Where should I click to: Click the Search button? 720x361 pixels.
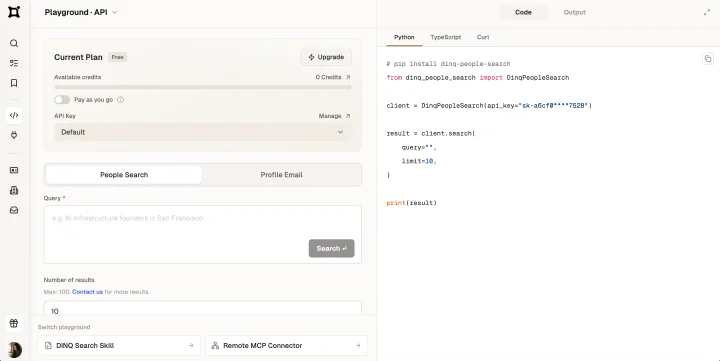click(x=332, y=248)
